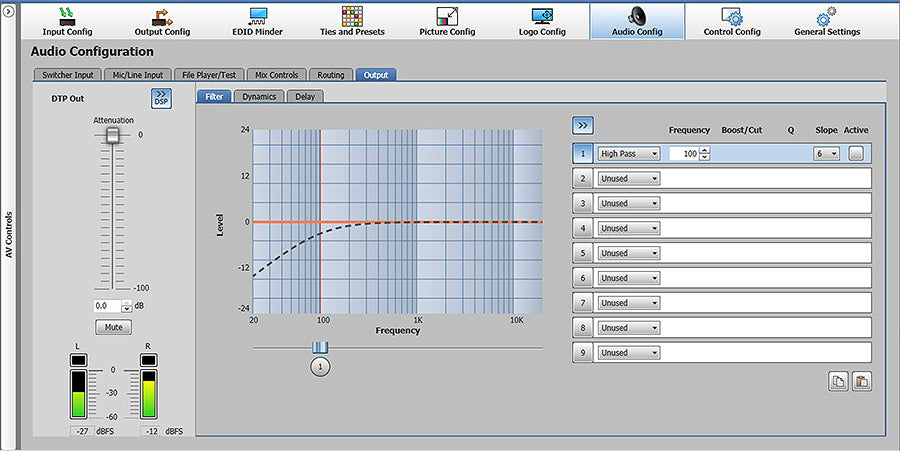Open the Picture Config page

(x=447, y=21)
